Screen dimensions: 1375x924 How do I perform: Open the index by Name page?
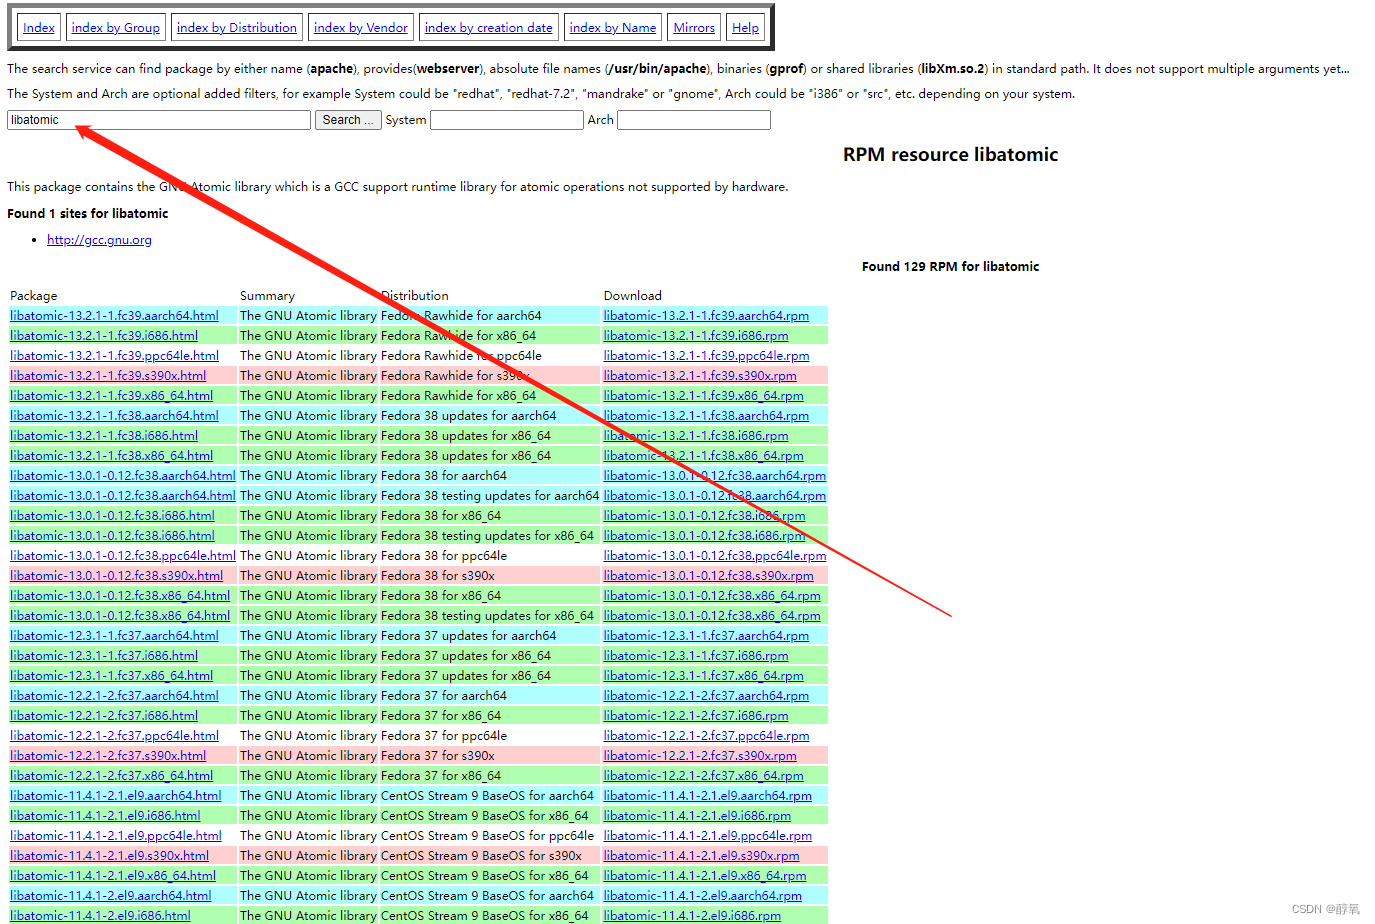click(612, 27)
